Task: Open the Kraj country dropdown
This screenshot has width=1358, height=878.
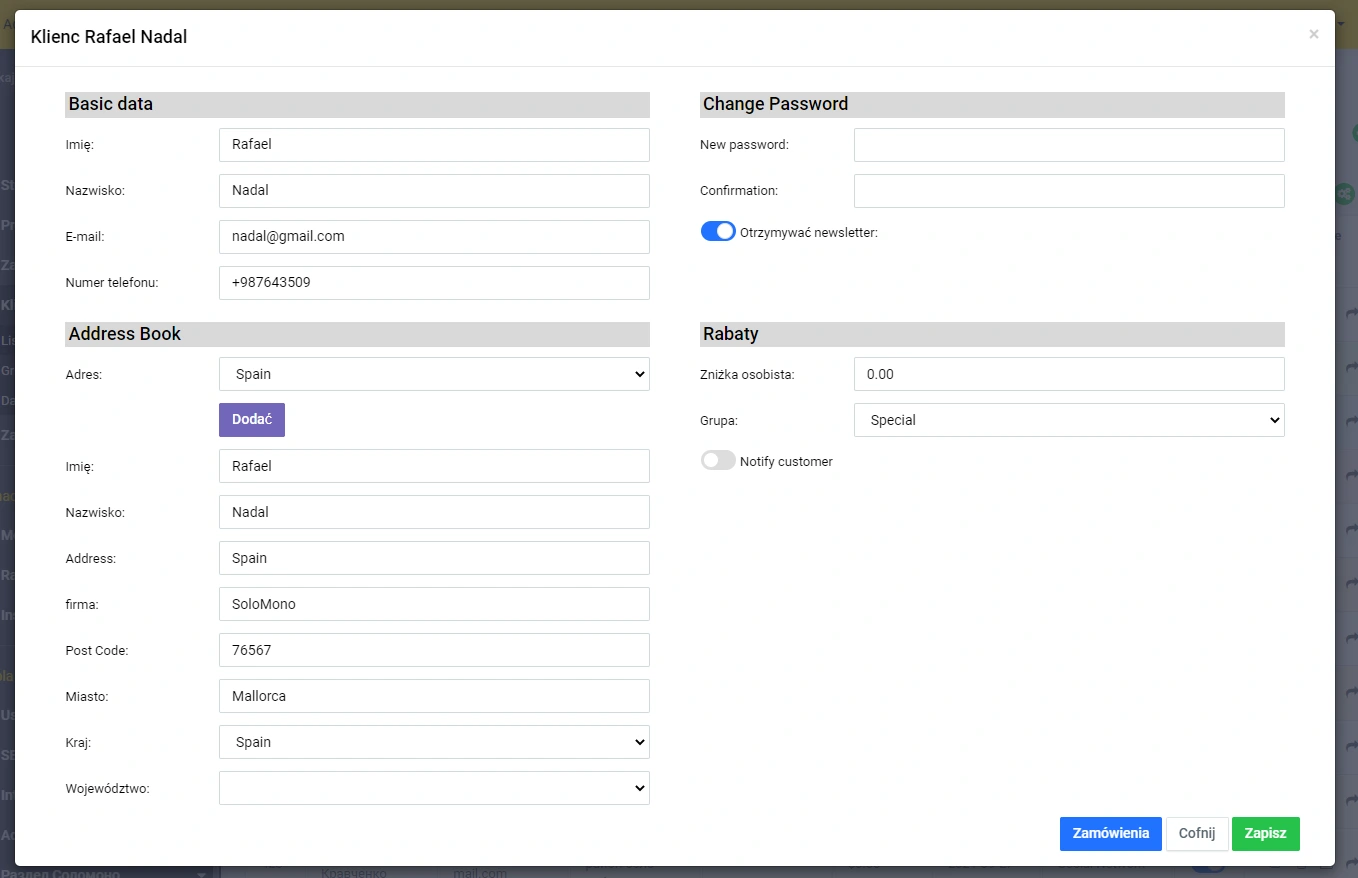Action: 434,742
